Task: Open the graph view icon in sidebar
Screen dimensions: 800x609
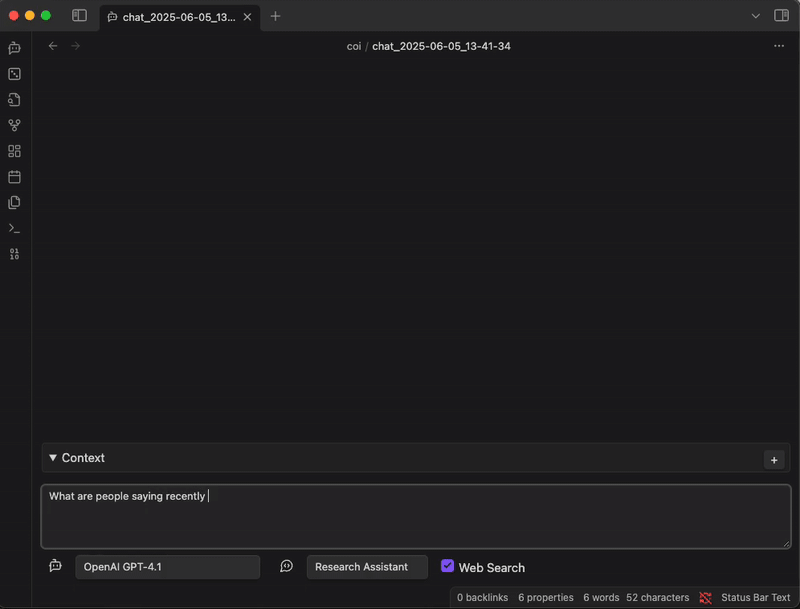Action: pyautogui.click(x=13, y=125)
